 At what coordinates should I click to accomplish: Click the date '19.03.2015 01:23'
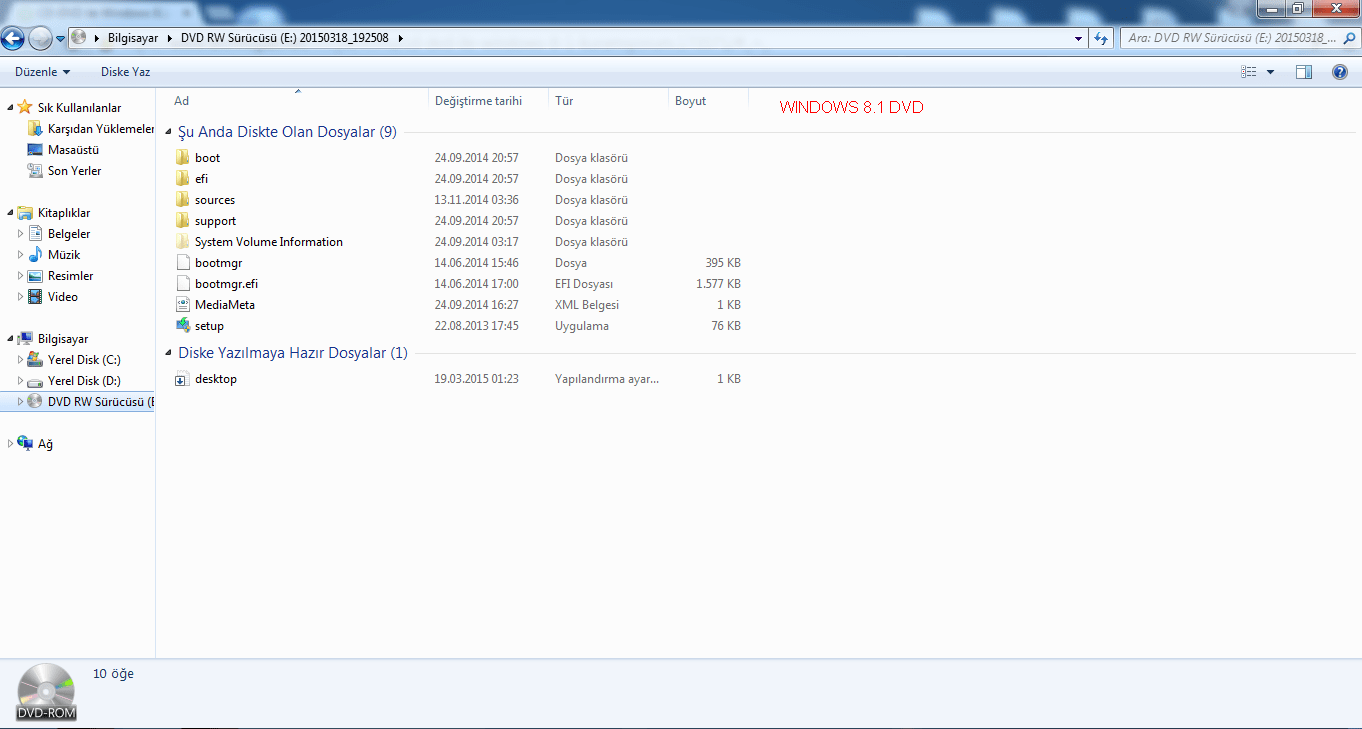pos(476,379)
